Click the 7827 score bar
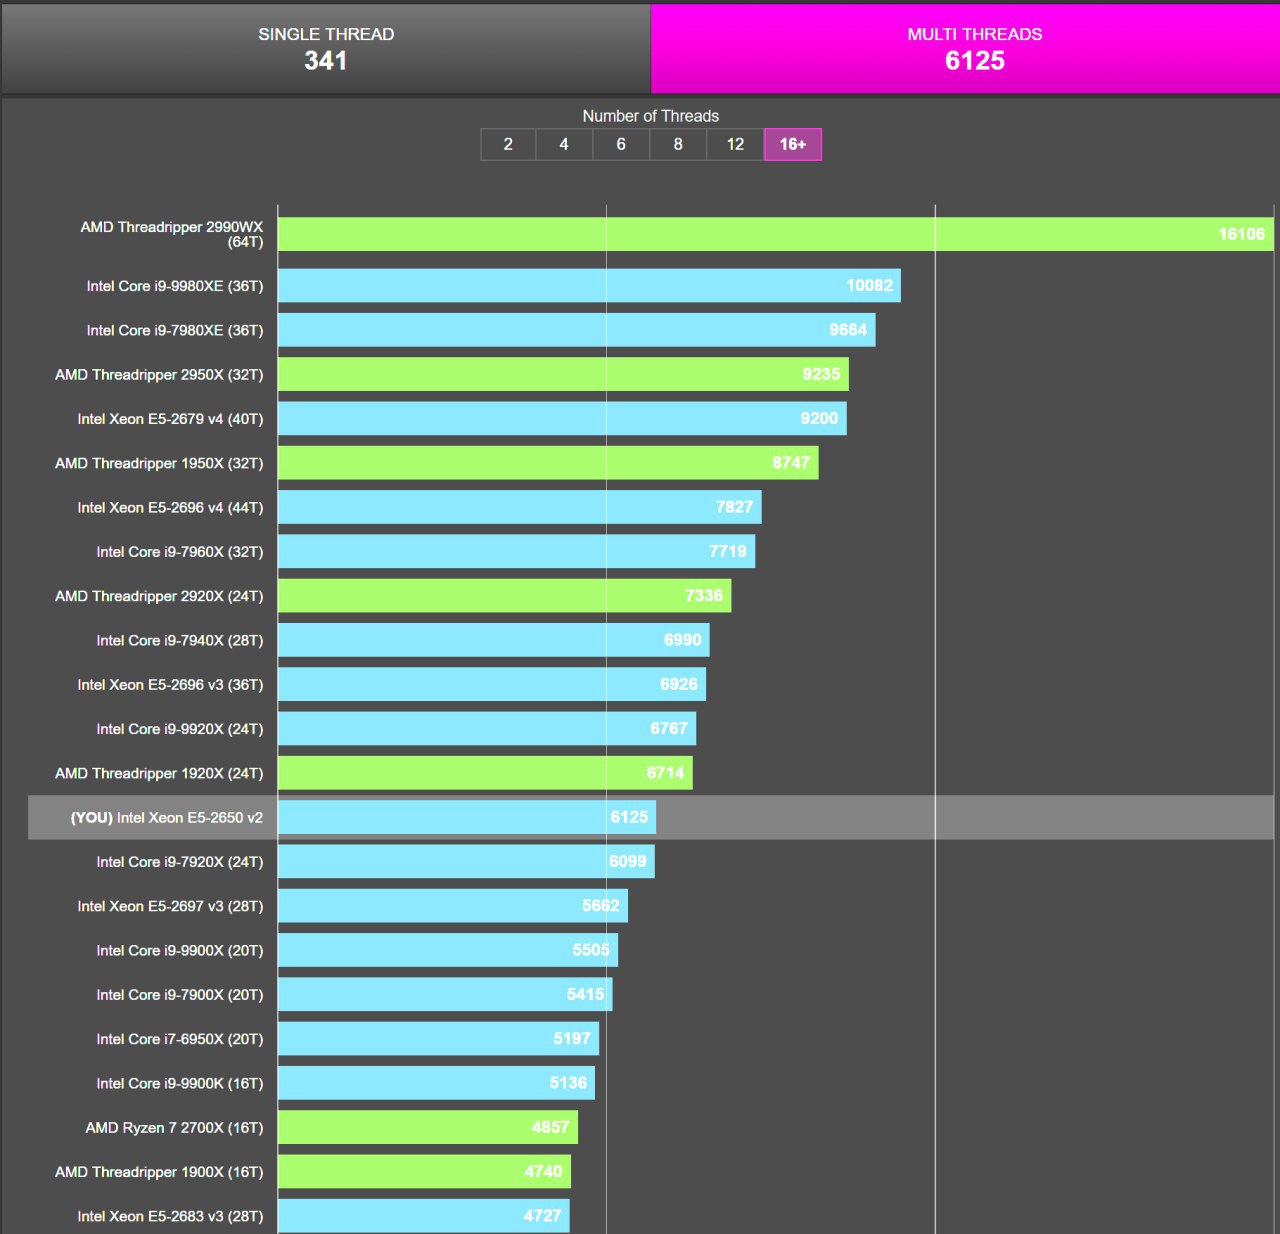The width and height of the screenshot is (1280, 1234). 520,507
